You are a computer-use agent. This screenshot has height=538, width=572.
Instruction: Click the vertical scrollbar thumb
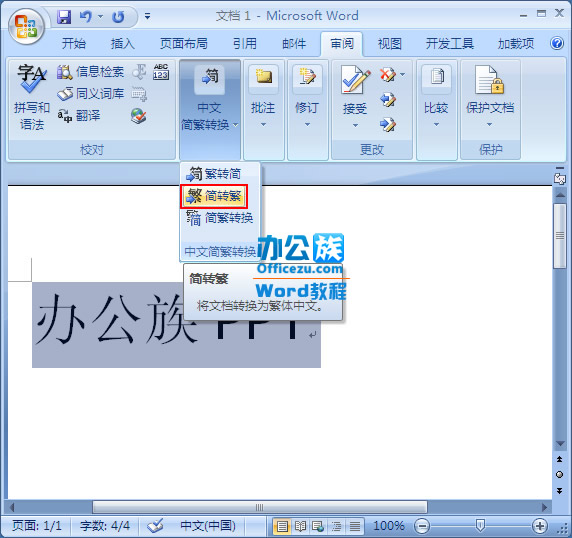tap(560, 236)
